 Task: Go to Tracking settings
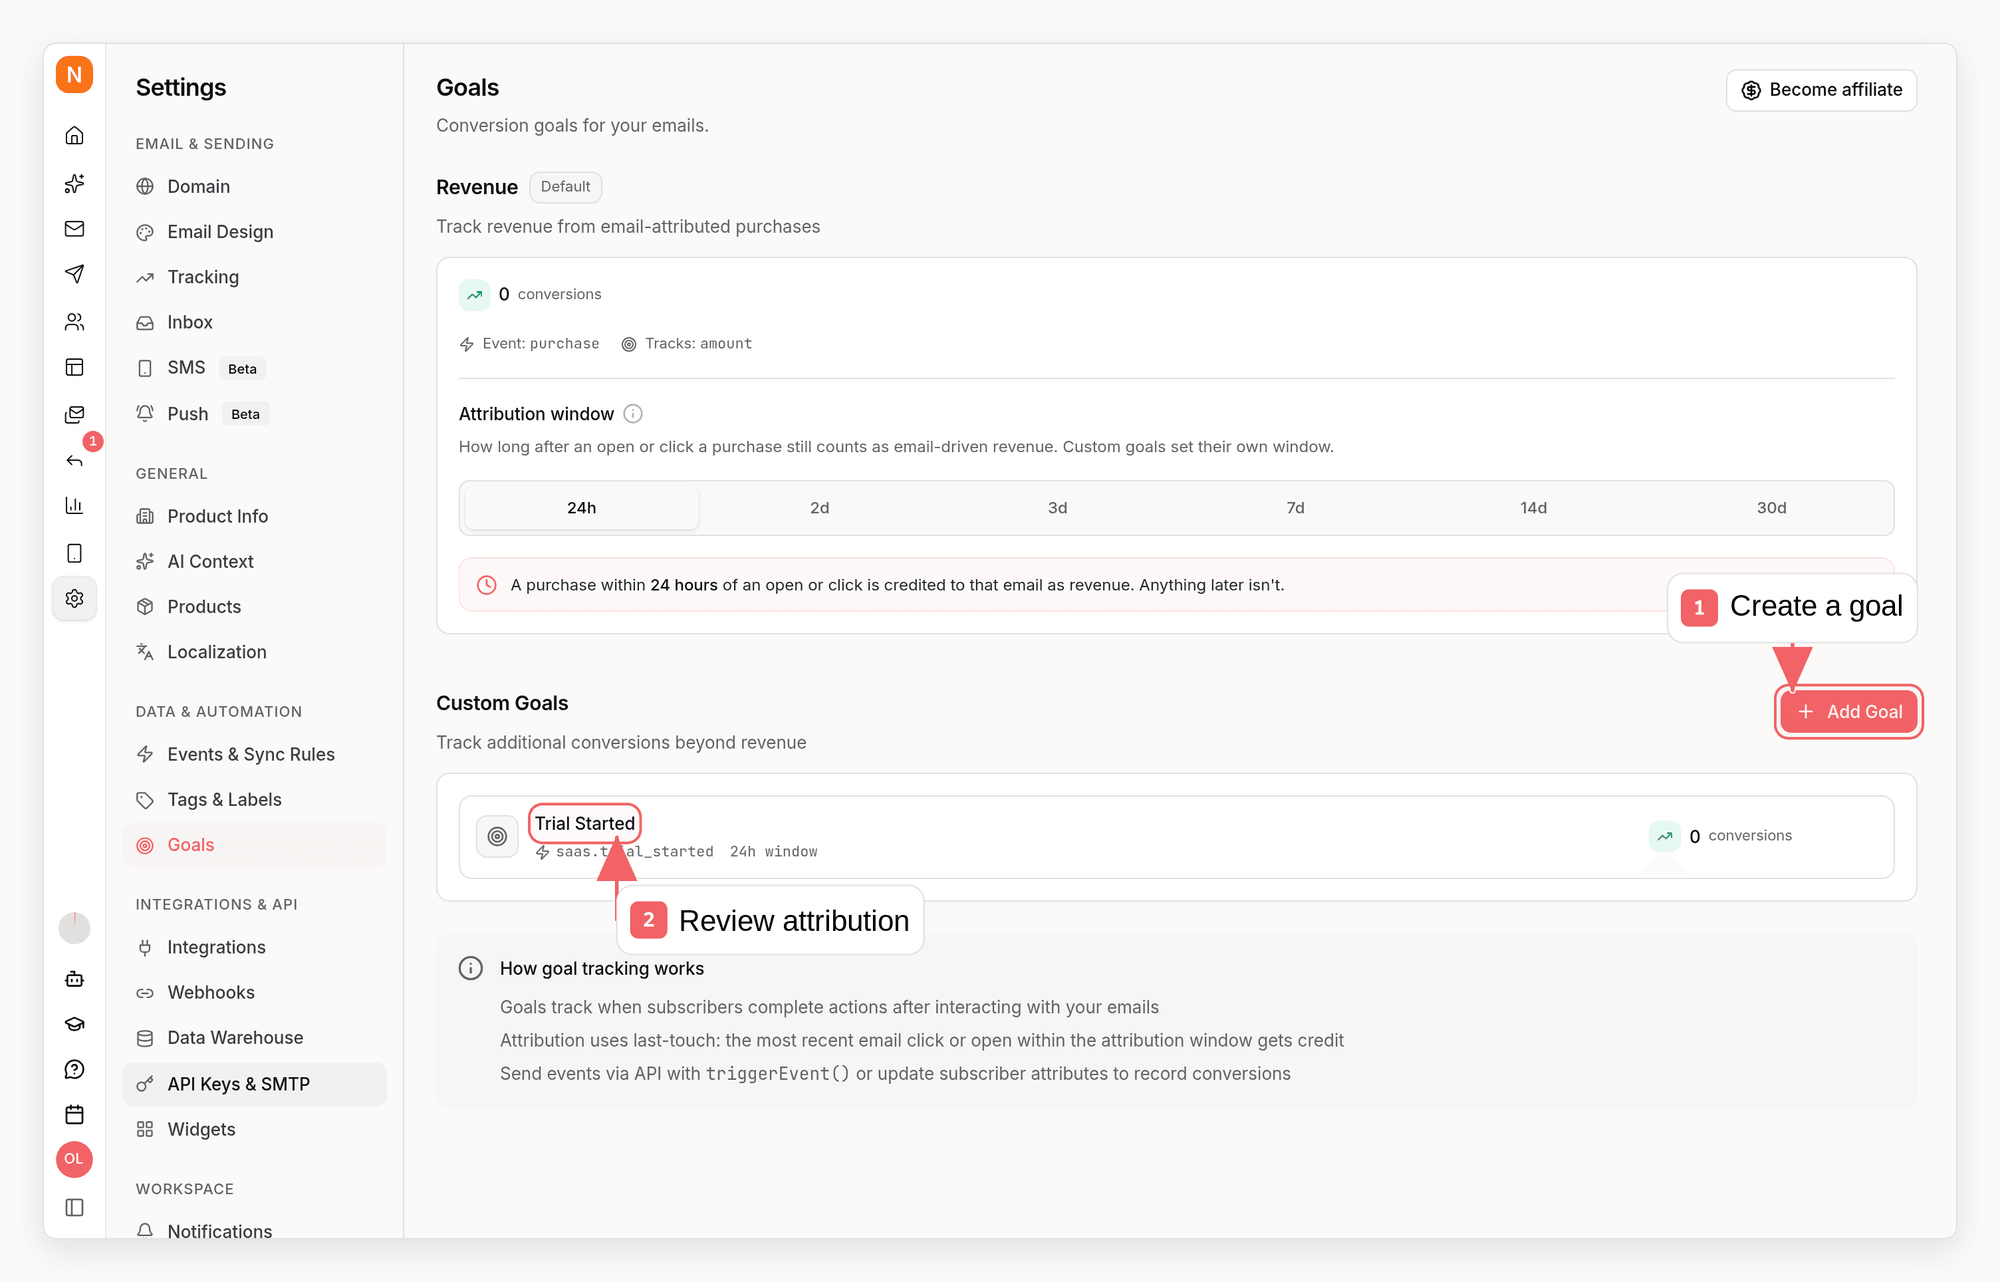tap(254, 277)
